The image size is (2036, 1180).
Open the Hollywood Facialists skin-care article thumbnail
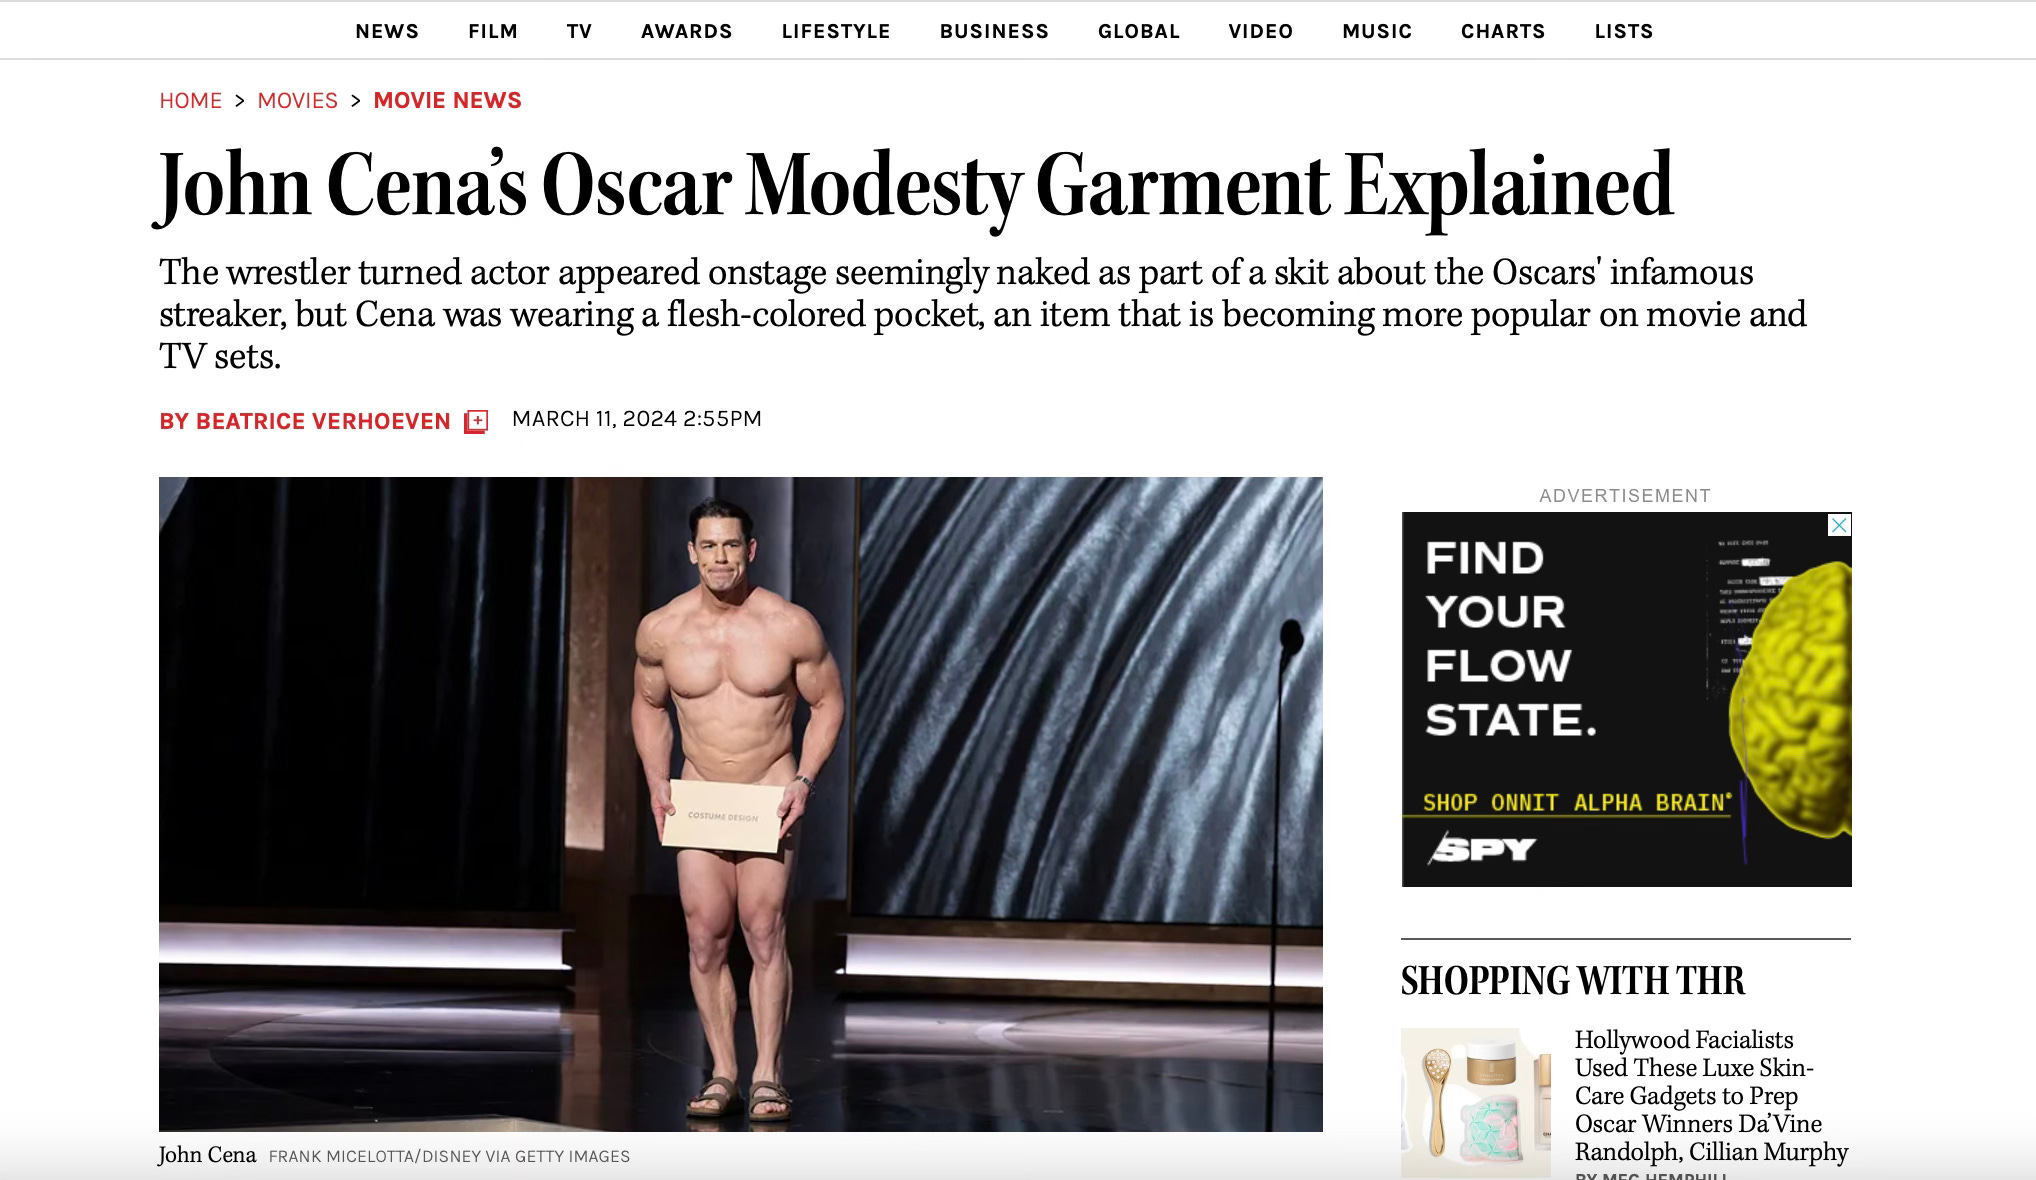[x=1476, y=1102]
